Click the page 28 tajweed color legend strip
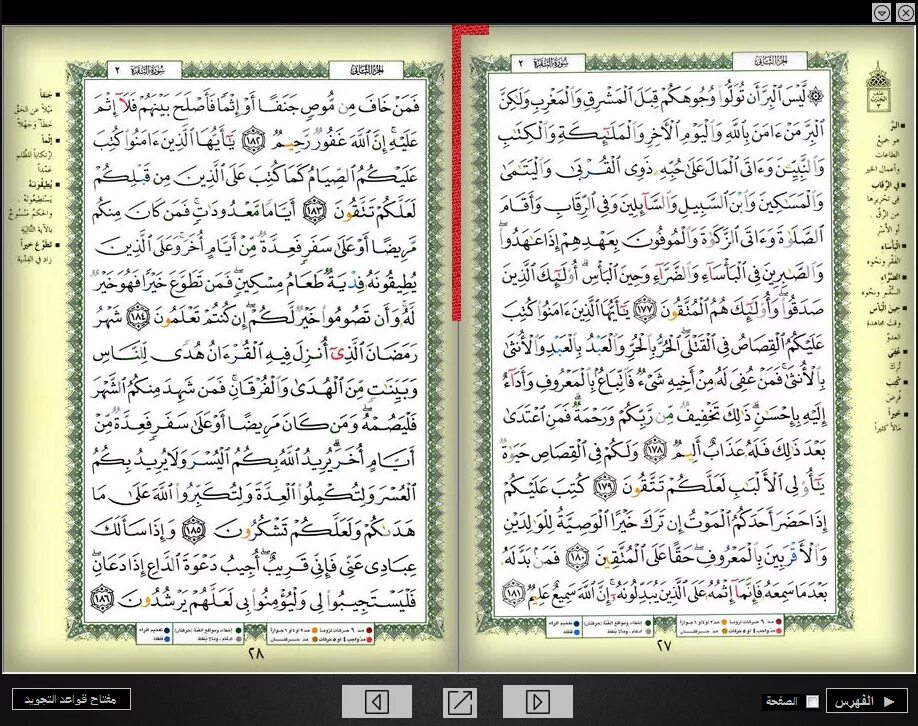 (255, 635)
